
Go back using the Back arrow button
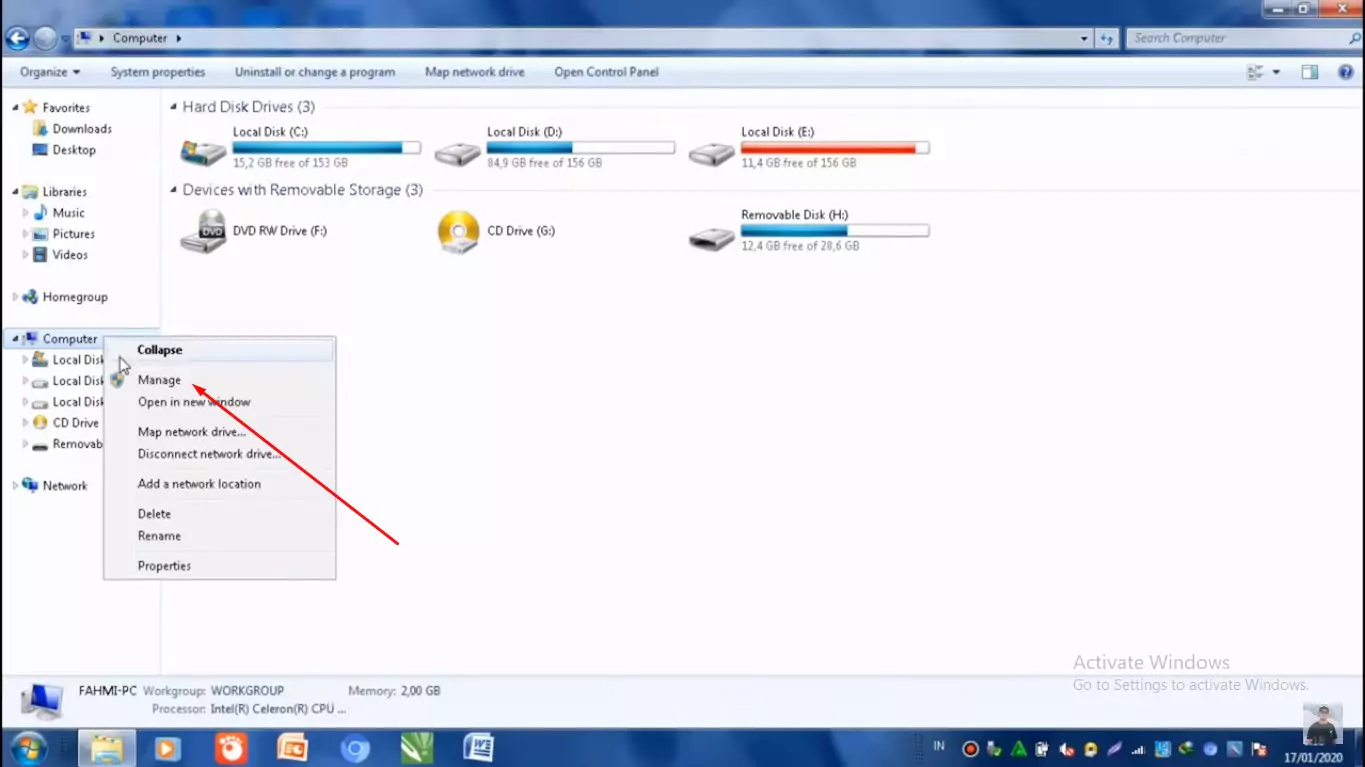[17, 38]
